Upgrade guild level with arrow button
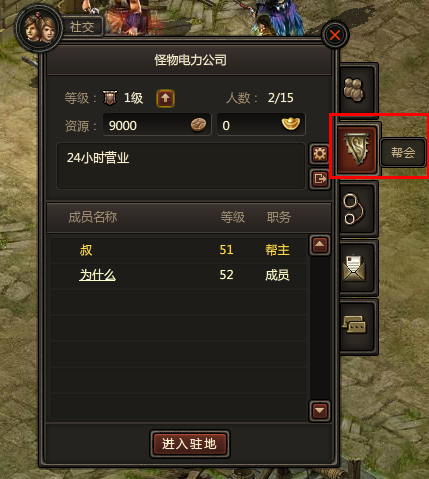Screen dimensions: 429x479 [165, 98]
